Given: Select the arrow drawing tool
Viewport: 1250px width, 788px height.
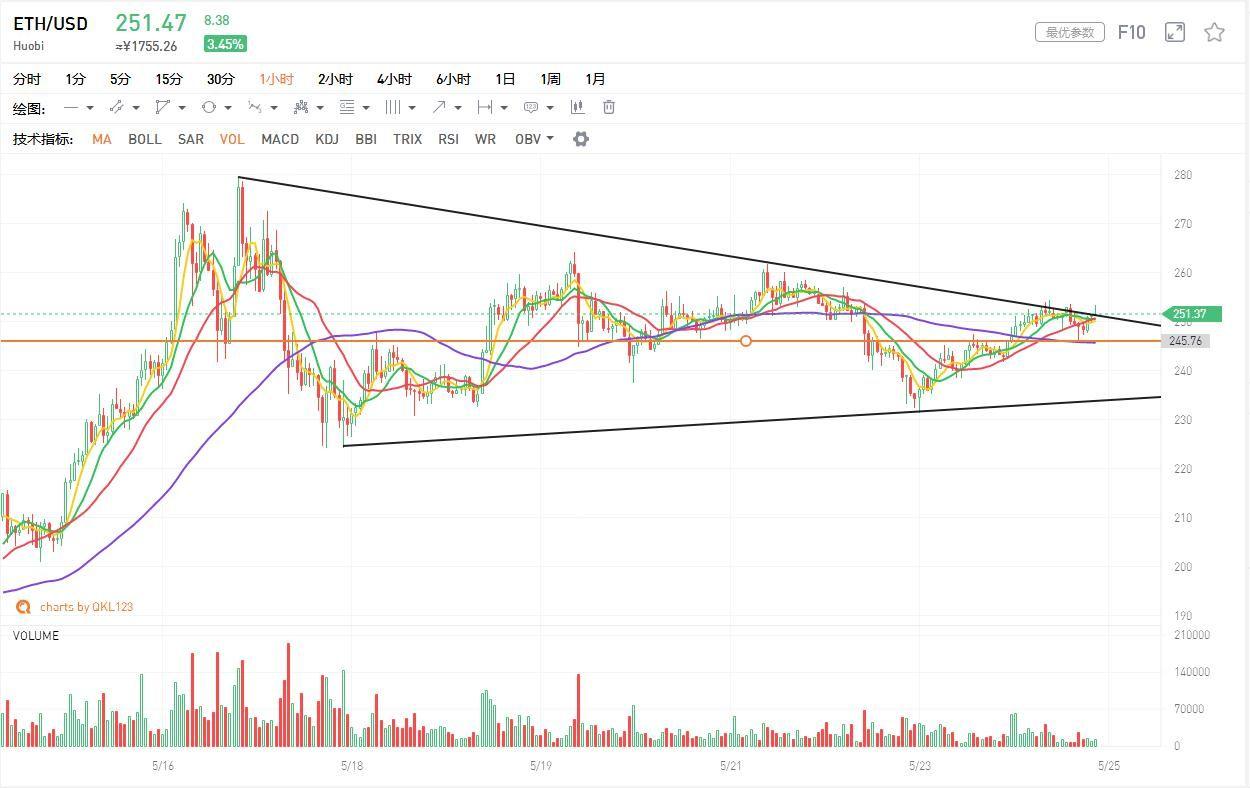Looking at the screenshot, I should (x=438, y=107).
